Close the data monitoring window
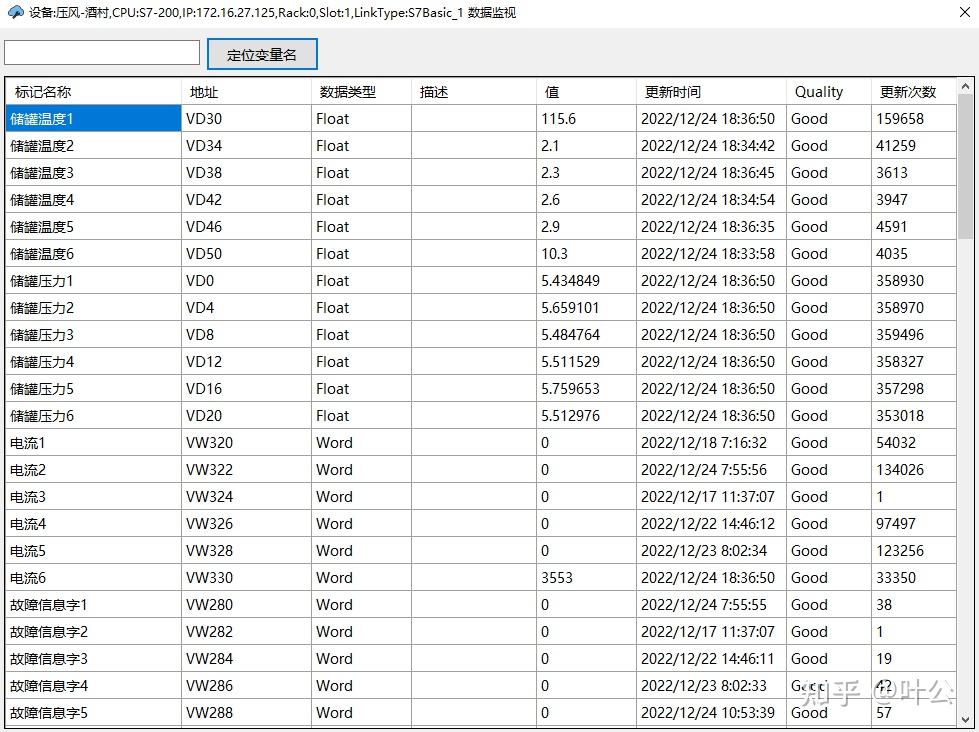 (x=963, y=13)
